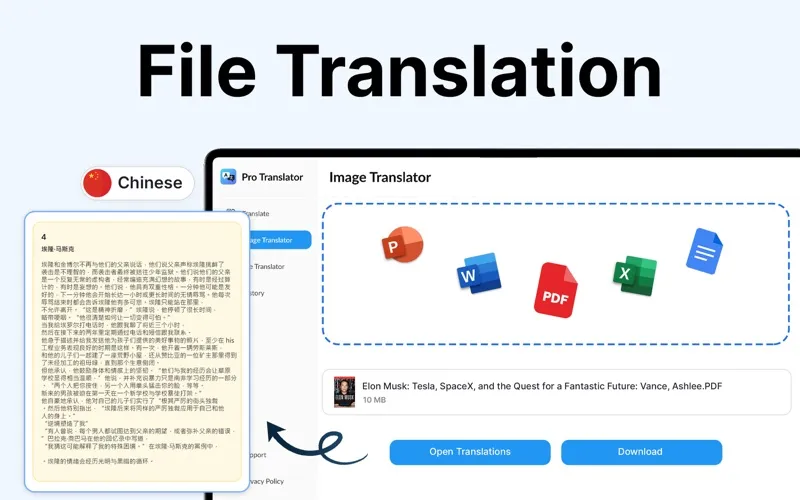The width and height of the screenshot is (800, 500).
Task: Open Privacy Policy in the sidebar
Action: point(267,481)
